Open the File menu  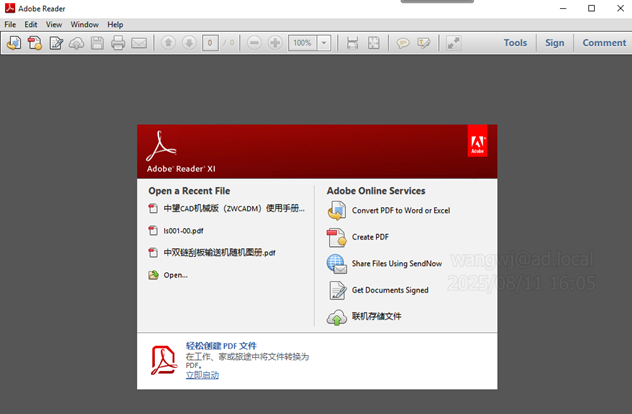10,24
